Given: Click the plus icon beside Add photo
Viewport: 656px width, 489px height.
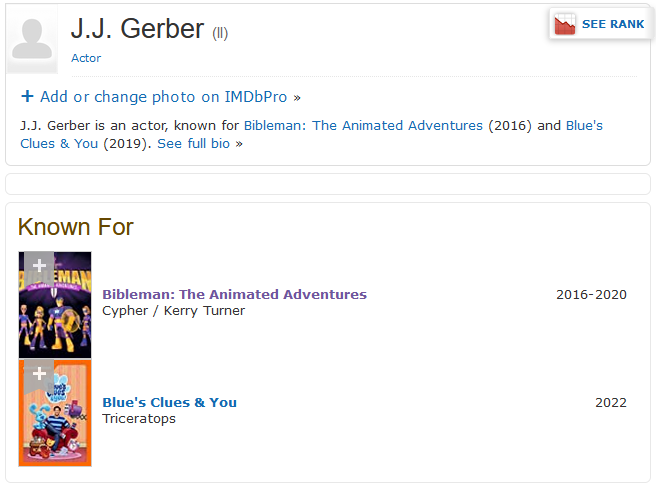Looking at the screenshot, I should [27, 97].
